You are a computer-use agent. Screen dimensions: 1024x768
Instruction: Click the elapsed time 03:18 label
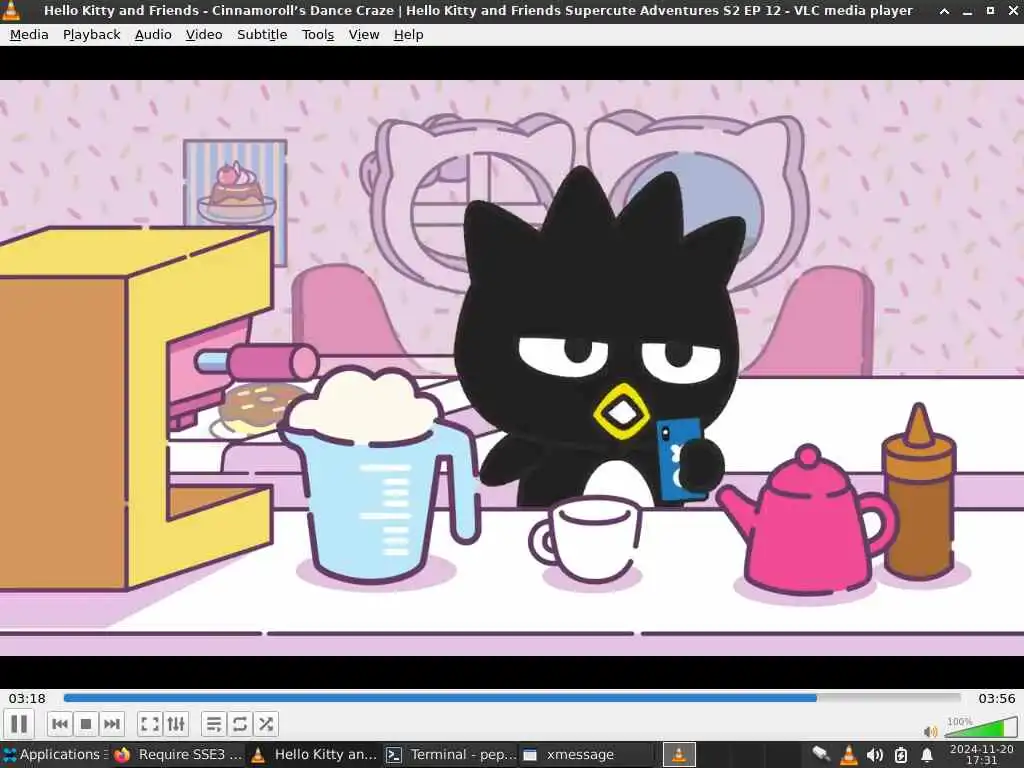coord(27,698)
